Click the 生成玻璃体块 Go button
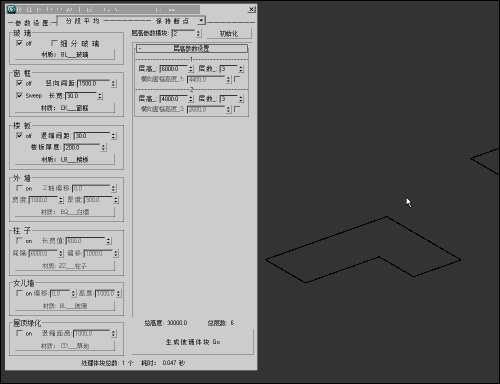The width and height of the screenshot is (500, 384). [193, 342]
